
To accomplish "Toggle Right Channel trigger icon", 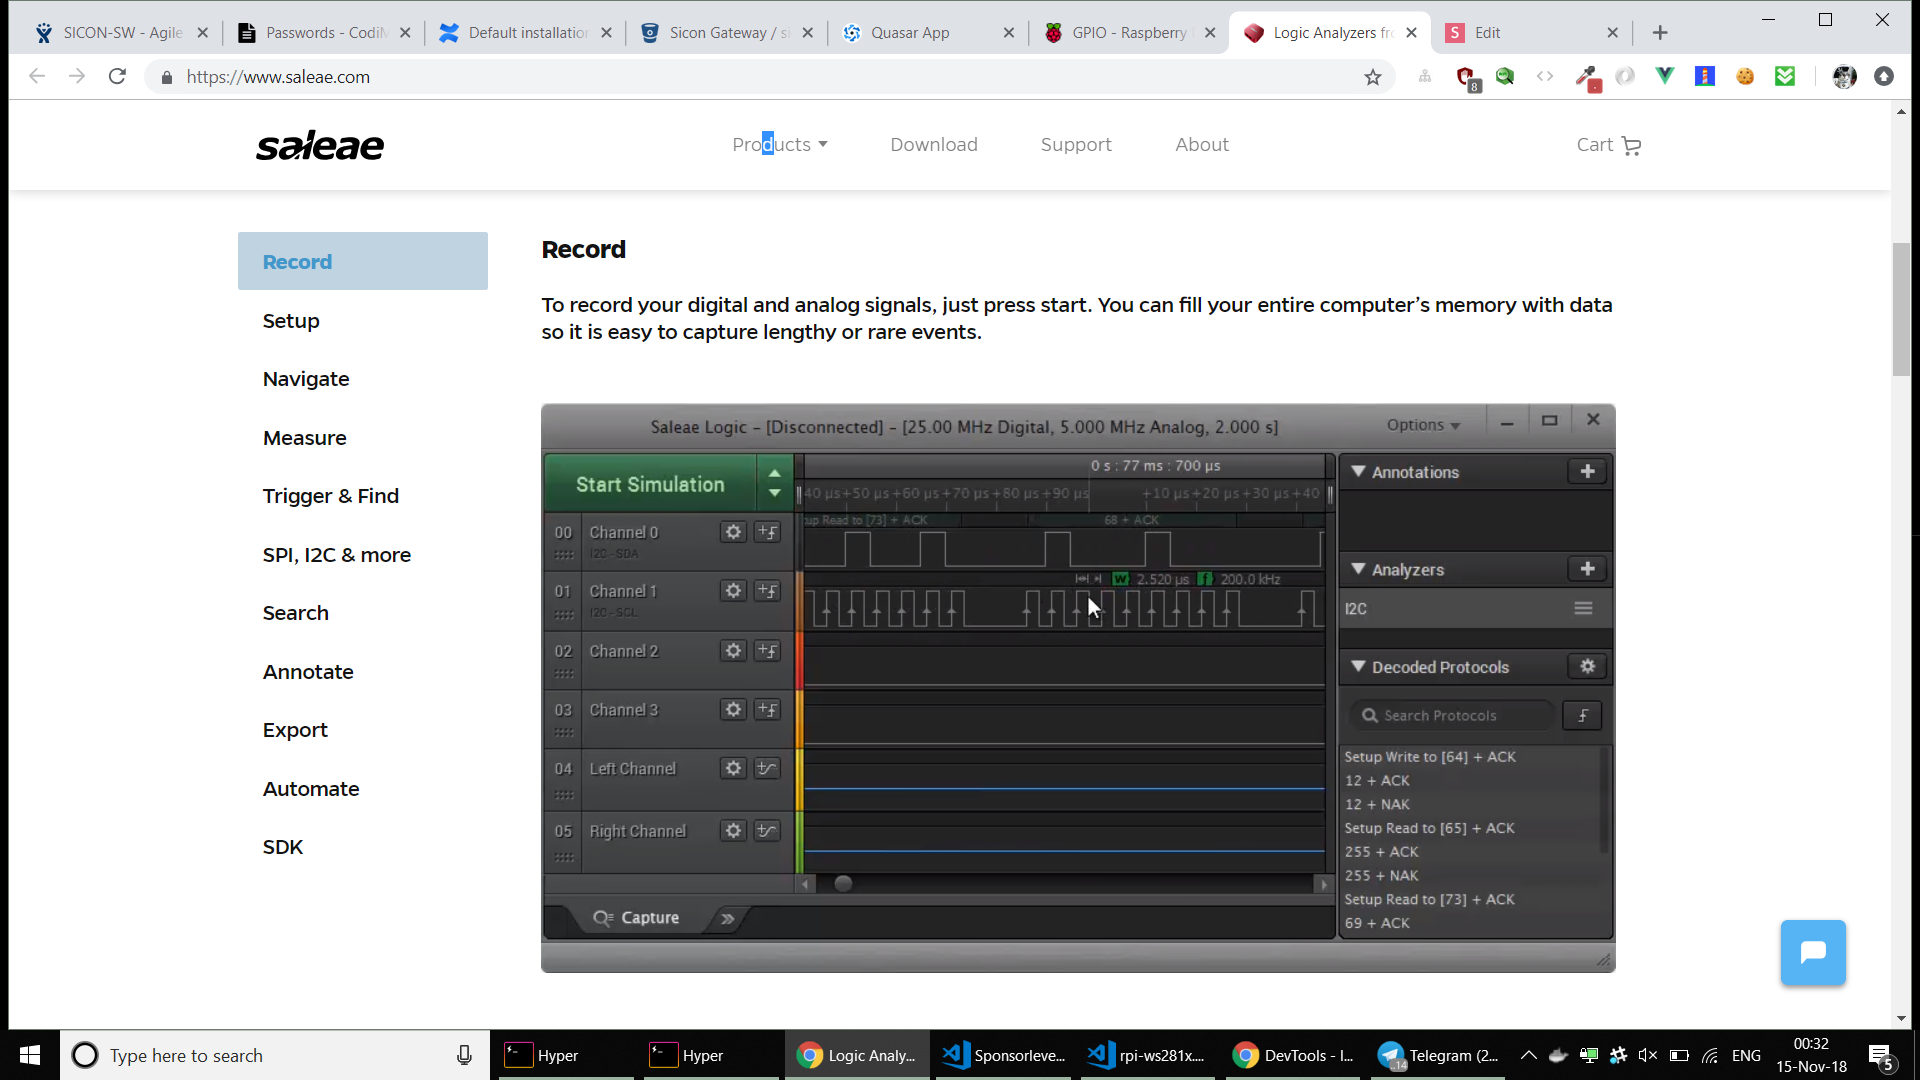I will (767, 831).
